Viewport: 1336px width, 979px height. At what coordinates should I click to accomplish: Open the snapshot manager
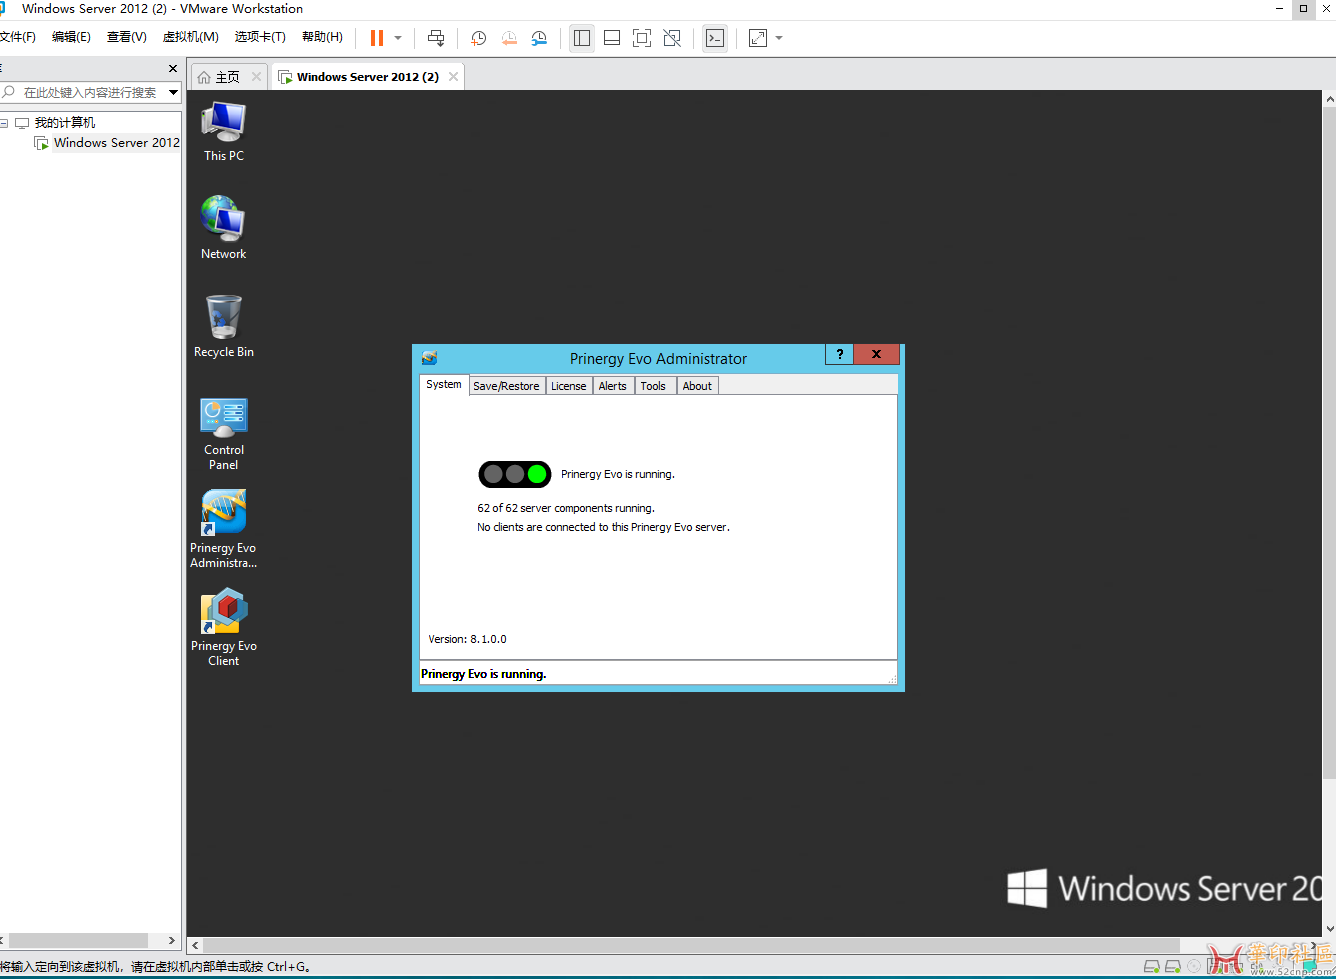click(539, 38)
